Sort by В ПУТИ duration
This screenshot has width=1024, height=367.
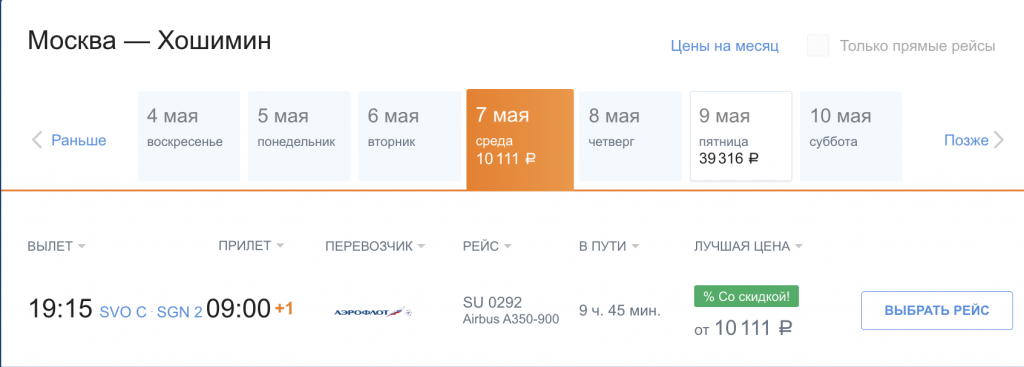[609, 246]
